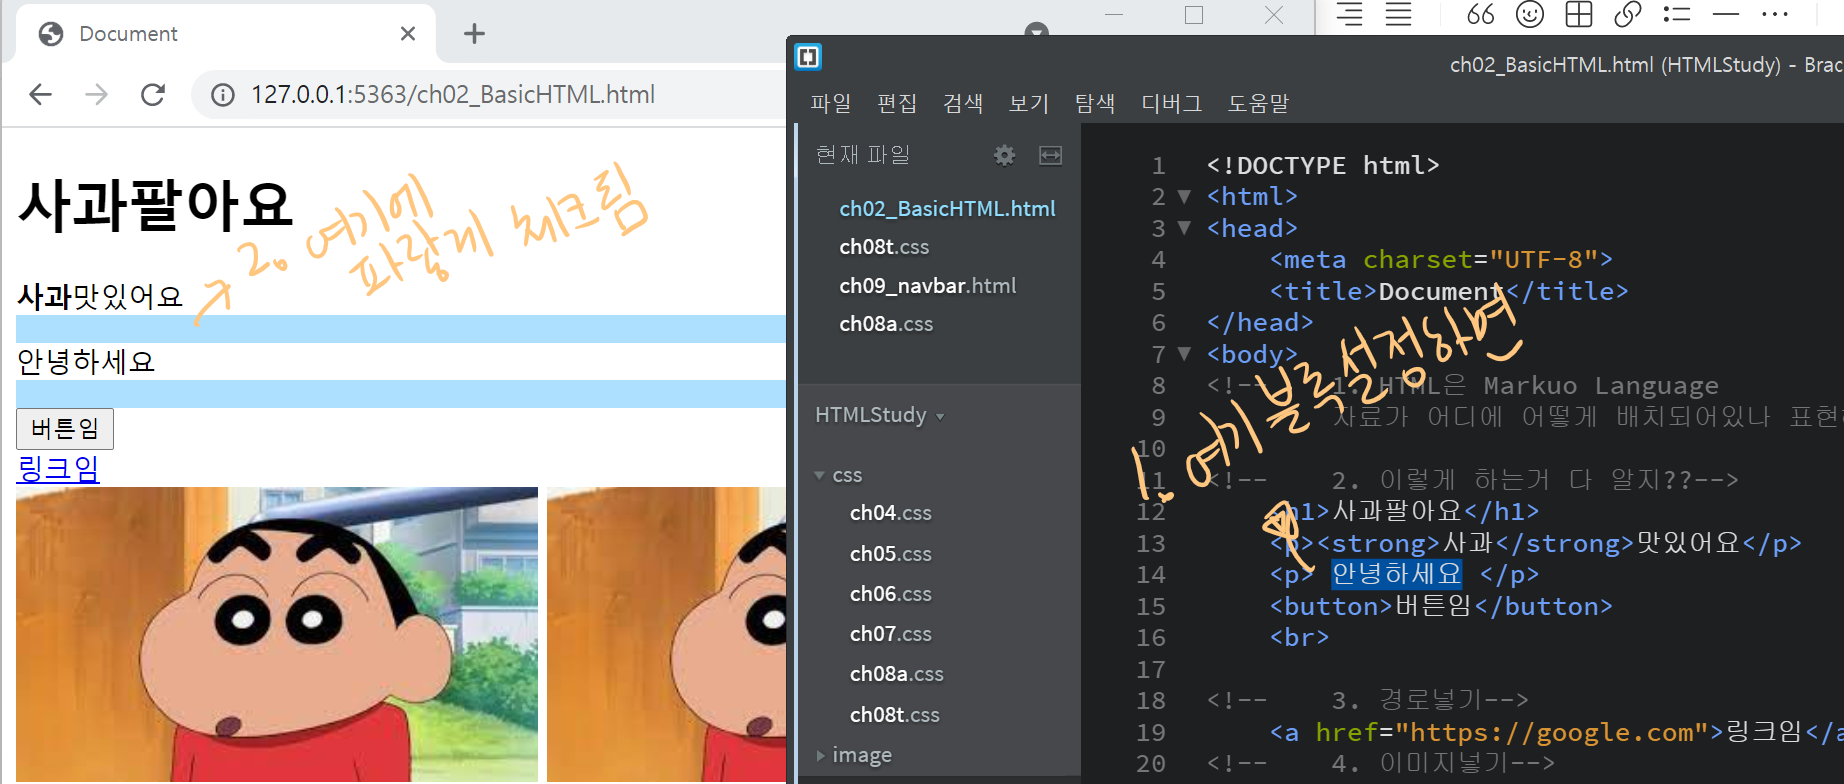1844x784 pixels.
Task: Select ch08t.css in working files list
Action: point(884,247)
